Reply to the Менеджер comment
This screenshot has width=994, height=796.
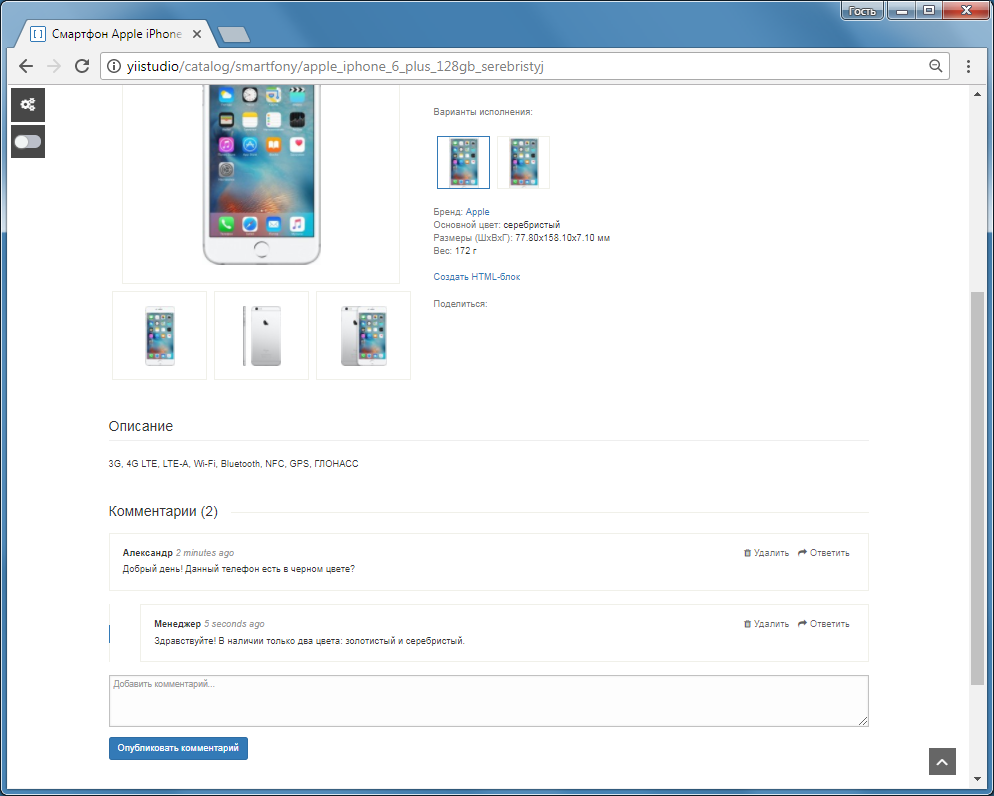click(x=823, y=624)
